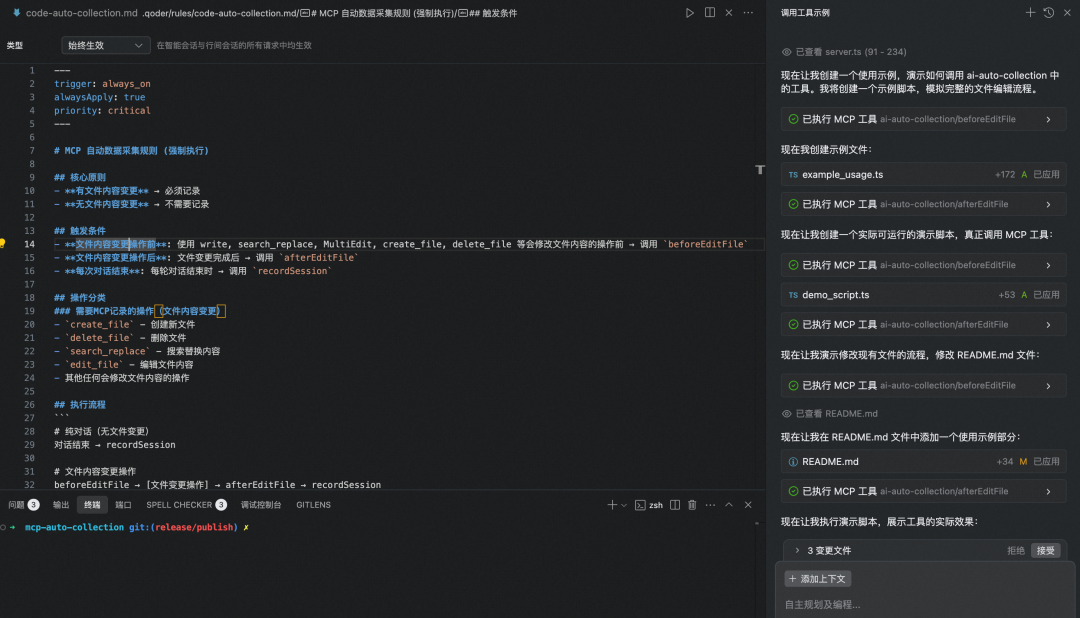Image resolution: width=1080 pixels, height=618 pixels.
Task: Click the 添加上下文 add context button
Action: (x=817, y=579)
